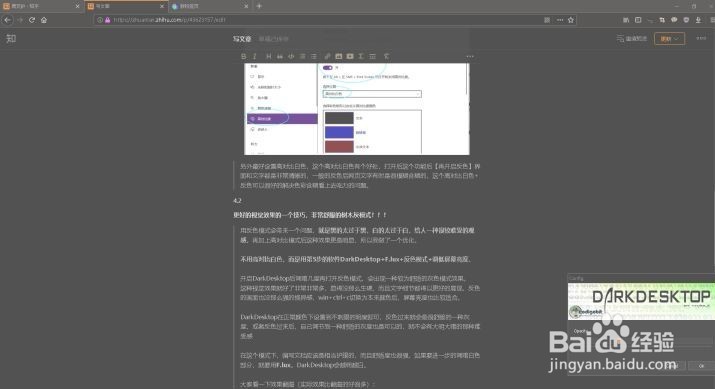Image resolution: width=715 pixels, height=389 pixels.
Task: Open the browser home page icon
Action: (x=44, y=20)
